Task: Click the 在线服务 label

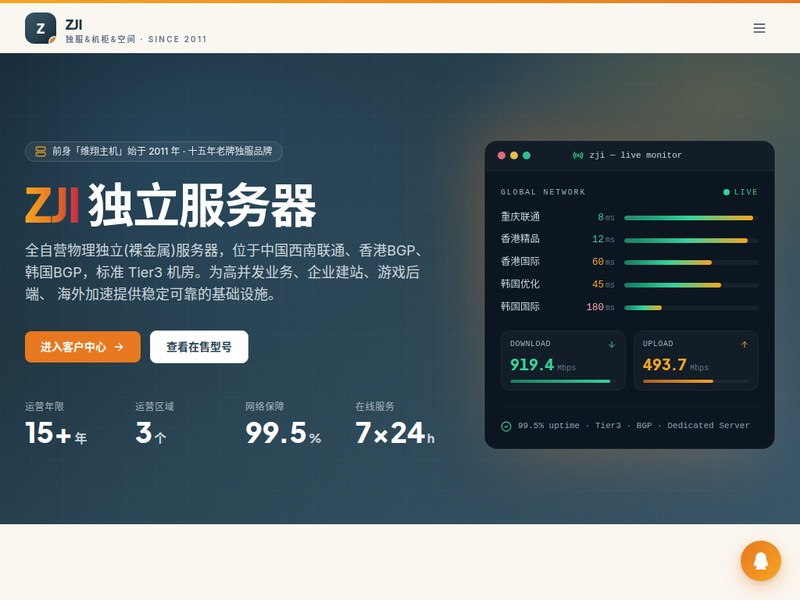Action: 375,407
